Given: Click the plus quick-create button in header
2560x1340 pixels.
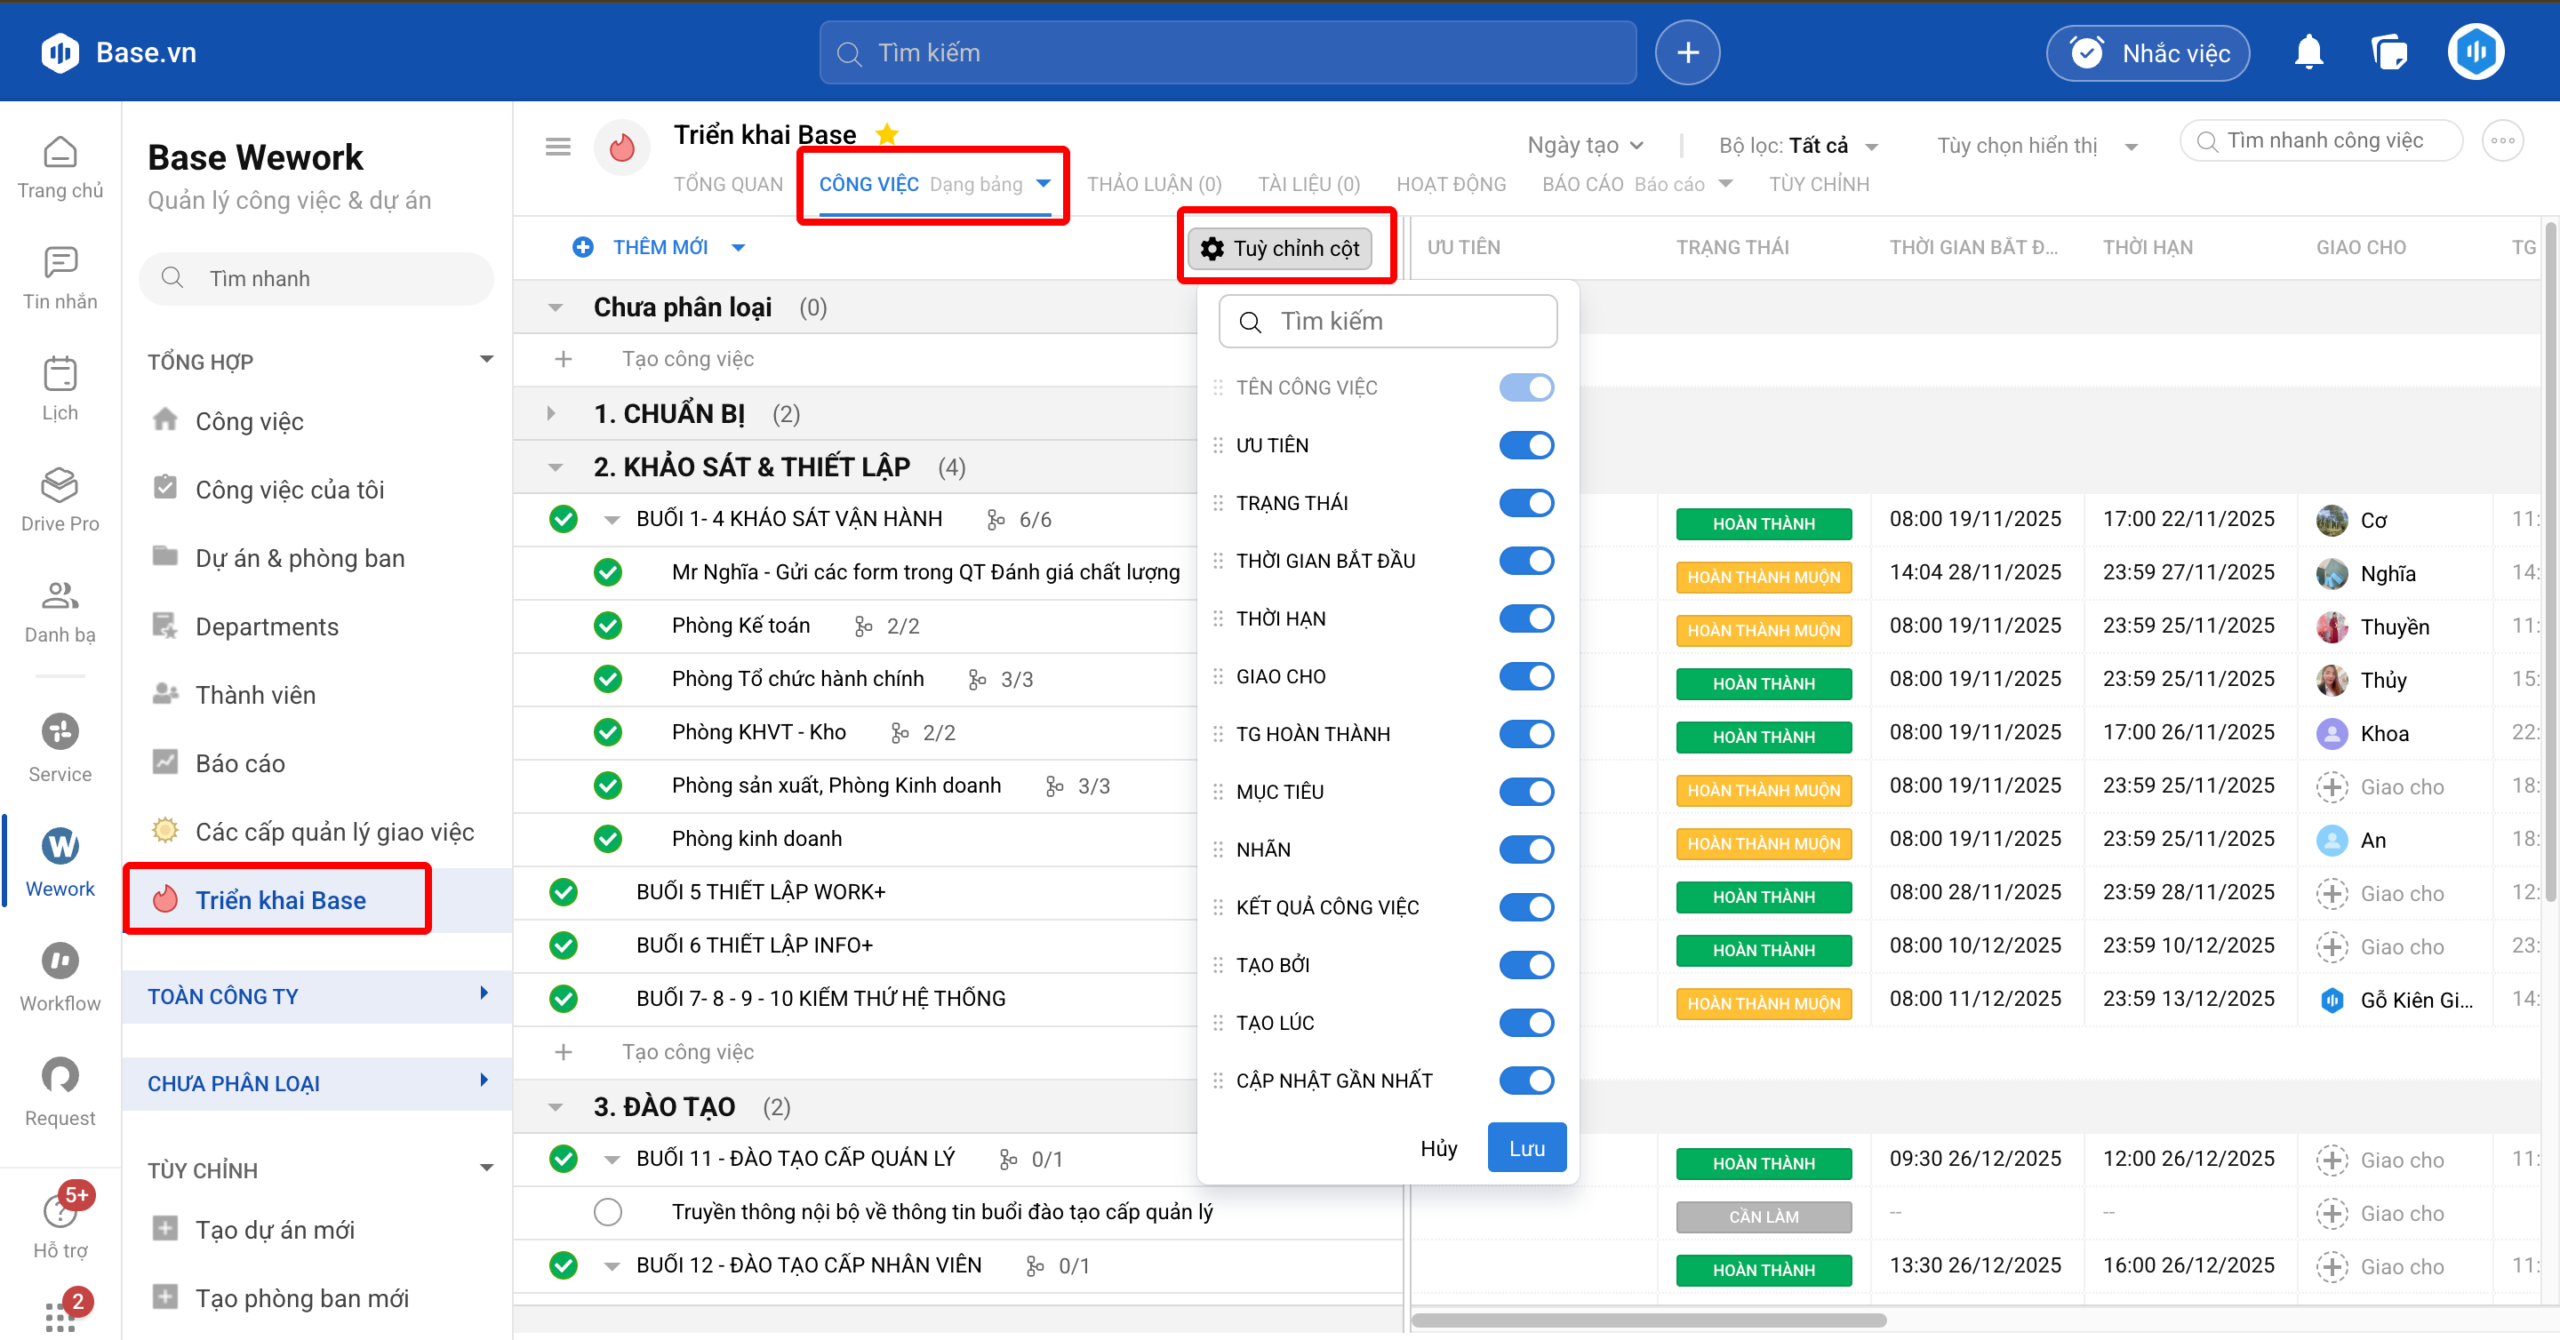Looking at the screenshot, I should pos(1687,52).
